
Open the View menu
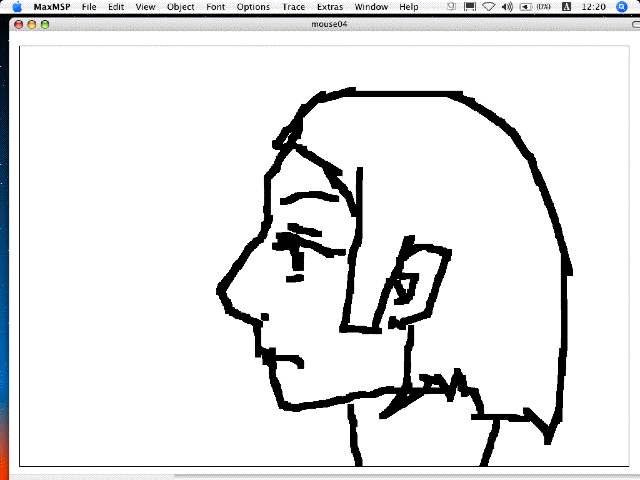pyautogui.click(x=145, y=7)
